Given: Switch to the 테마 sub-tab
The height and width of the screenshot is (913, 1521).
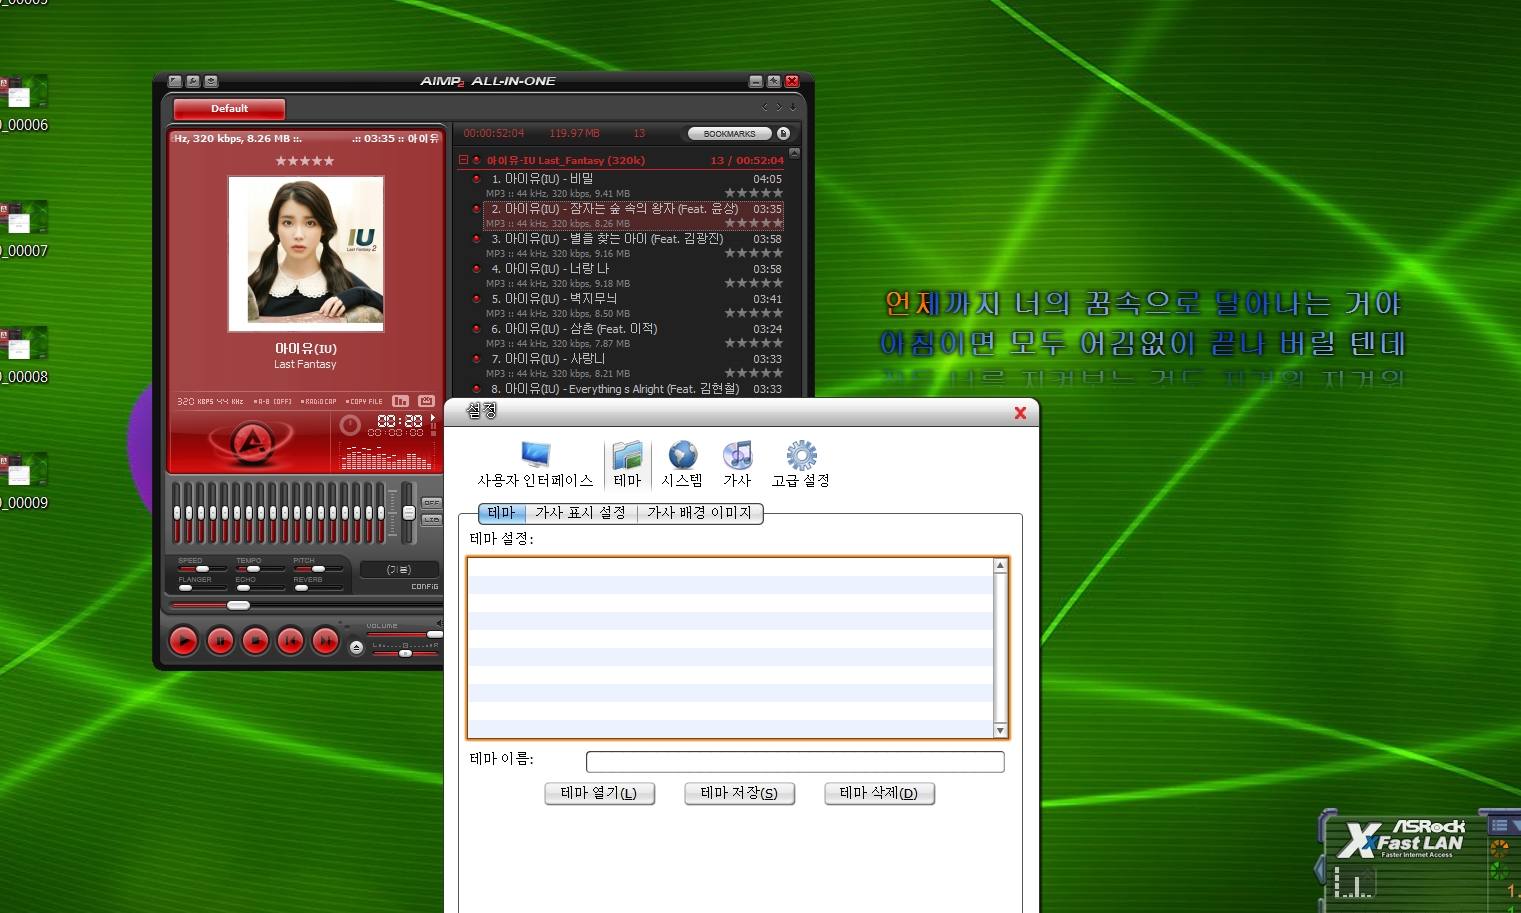Looking at the screenshot, I should [x=502, y=513].
